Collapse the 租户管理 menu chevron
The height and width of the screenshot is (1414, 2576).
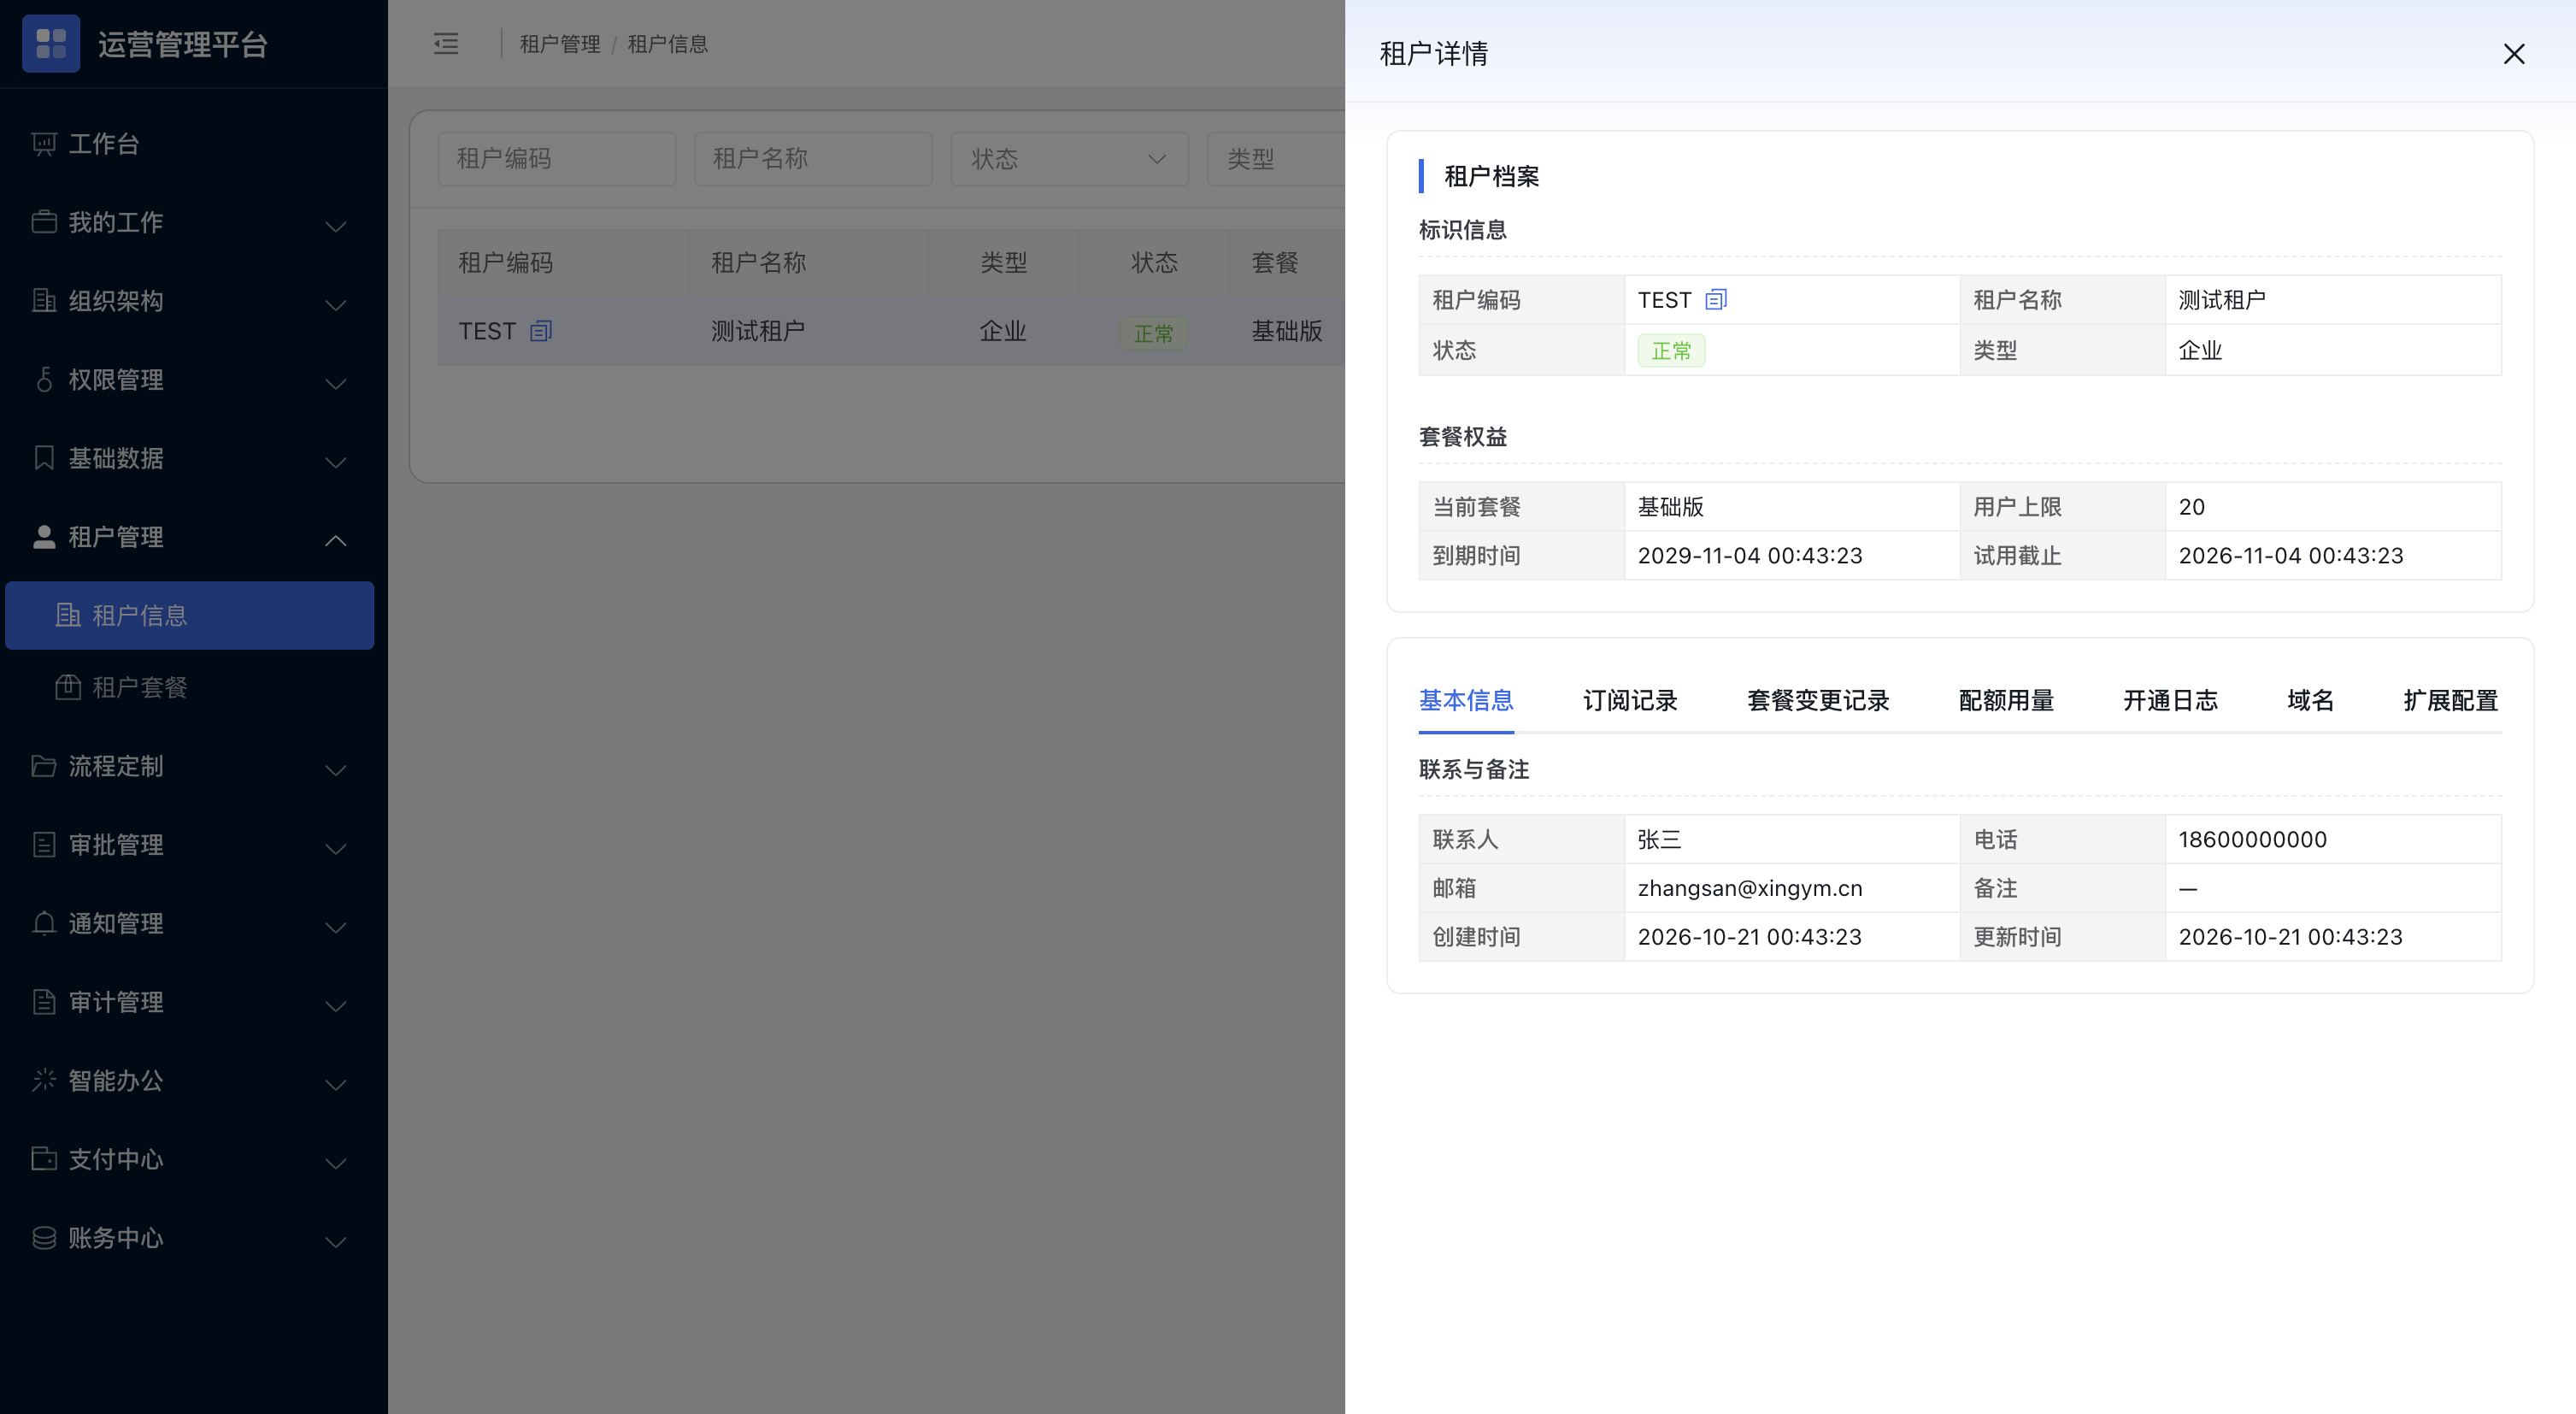pyautogui.click(x=336, y=540)
